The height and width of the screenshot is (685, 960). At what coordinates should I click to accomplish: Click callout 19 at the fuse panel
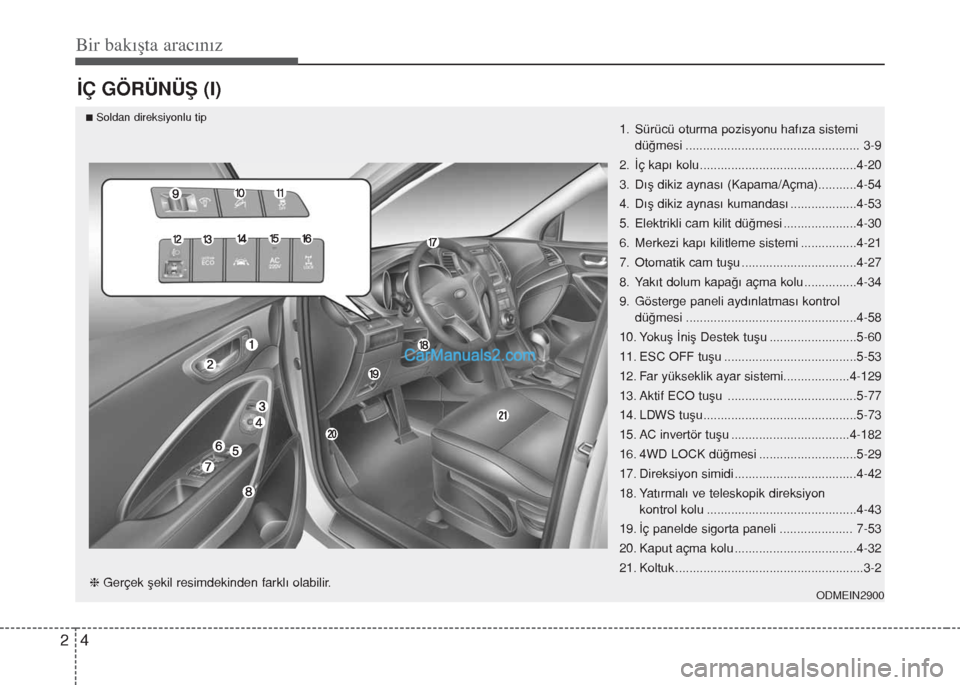point(374,374)
